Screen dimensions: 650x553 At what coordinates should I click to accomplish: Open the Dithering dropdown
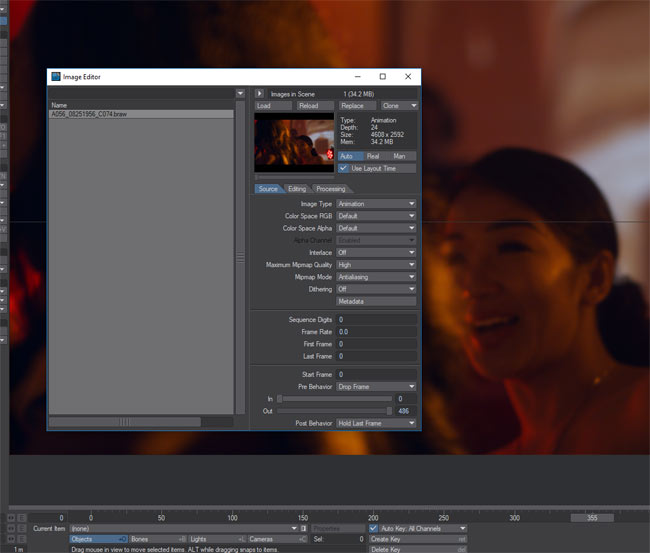pos(376,289)
